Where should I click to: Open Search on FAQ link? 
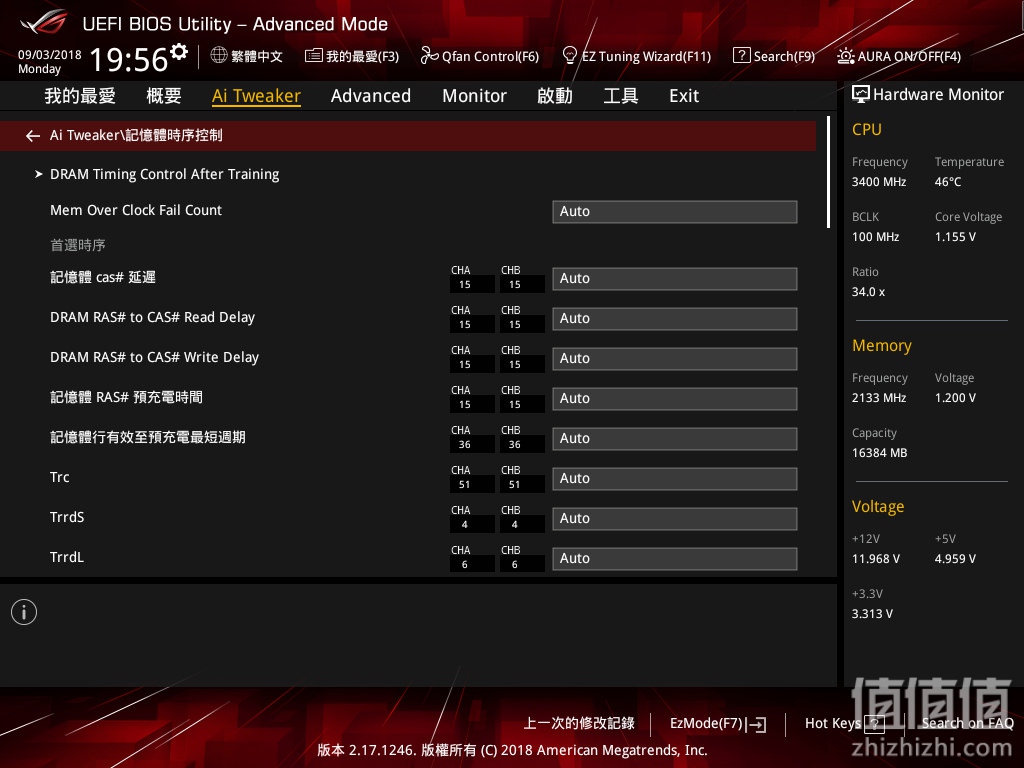967,724
